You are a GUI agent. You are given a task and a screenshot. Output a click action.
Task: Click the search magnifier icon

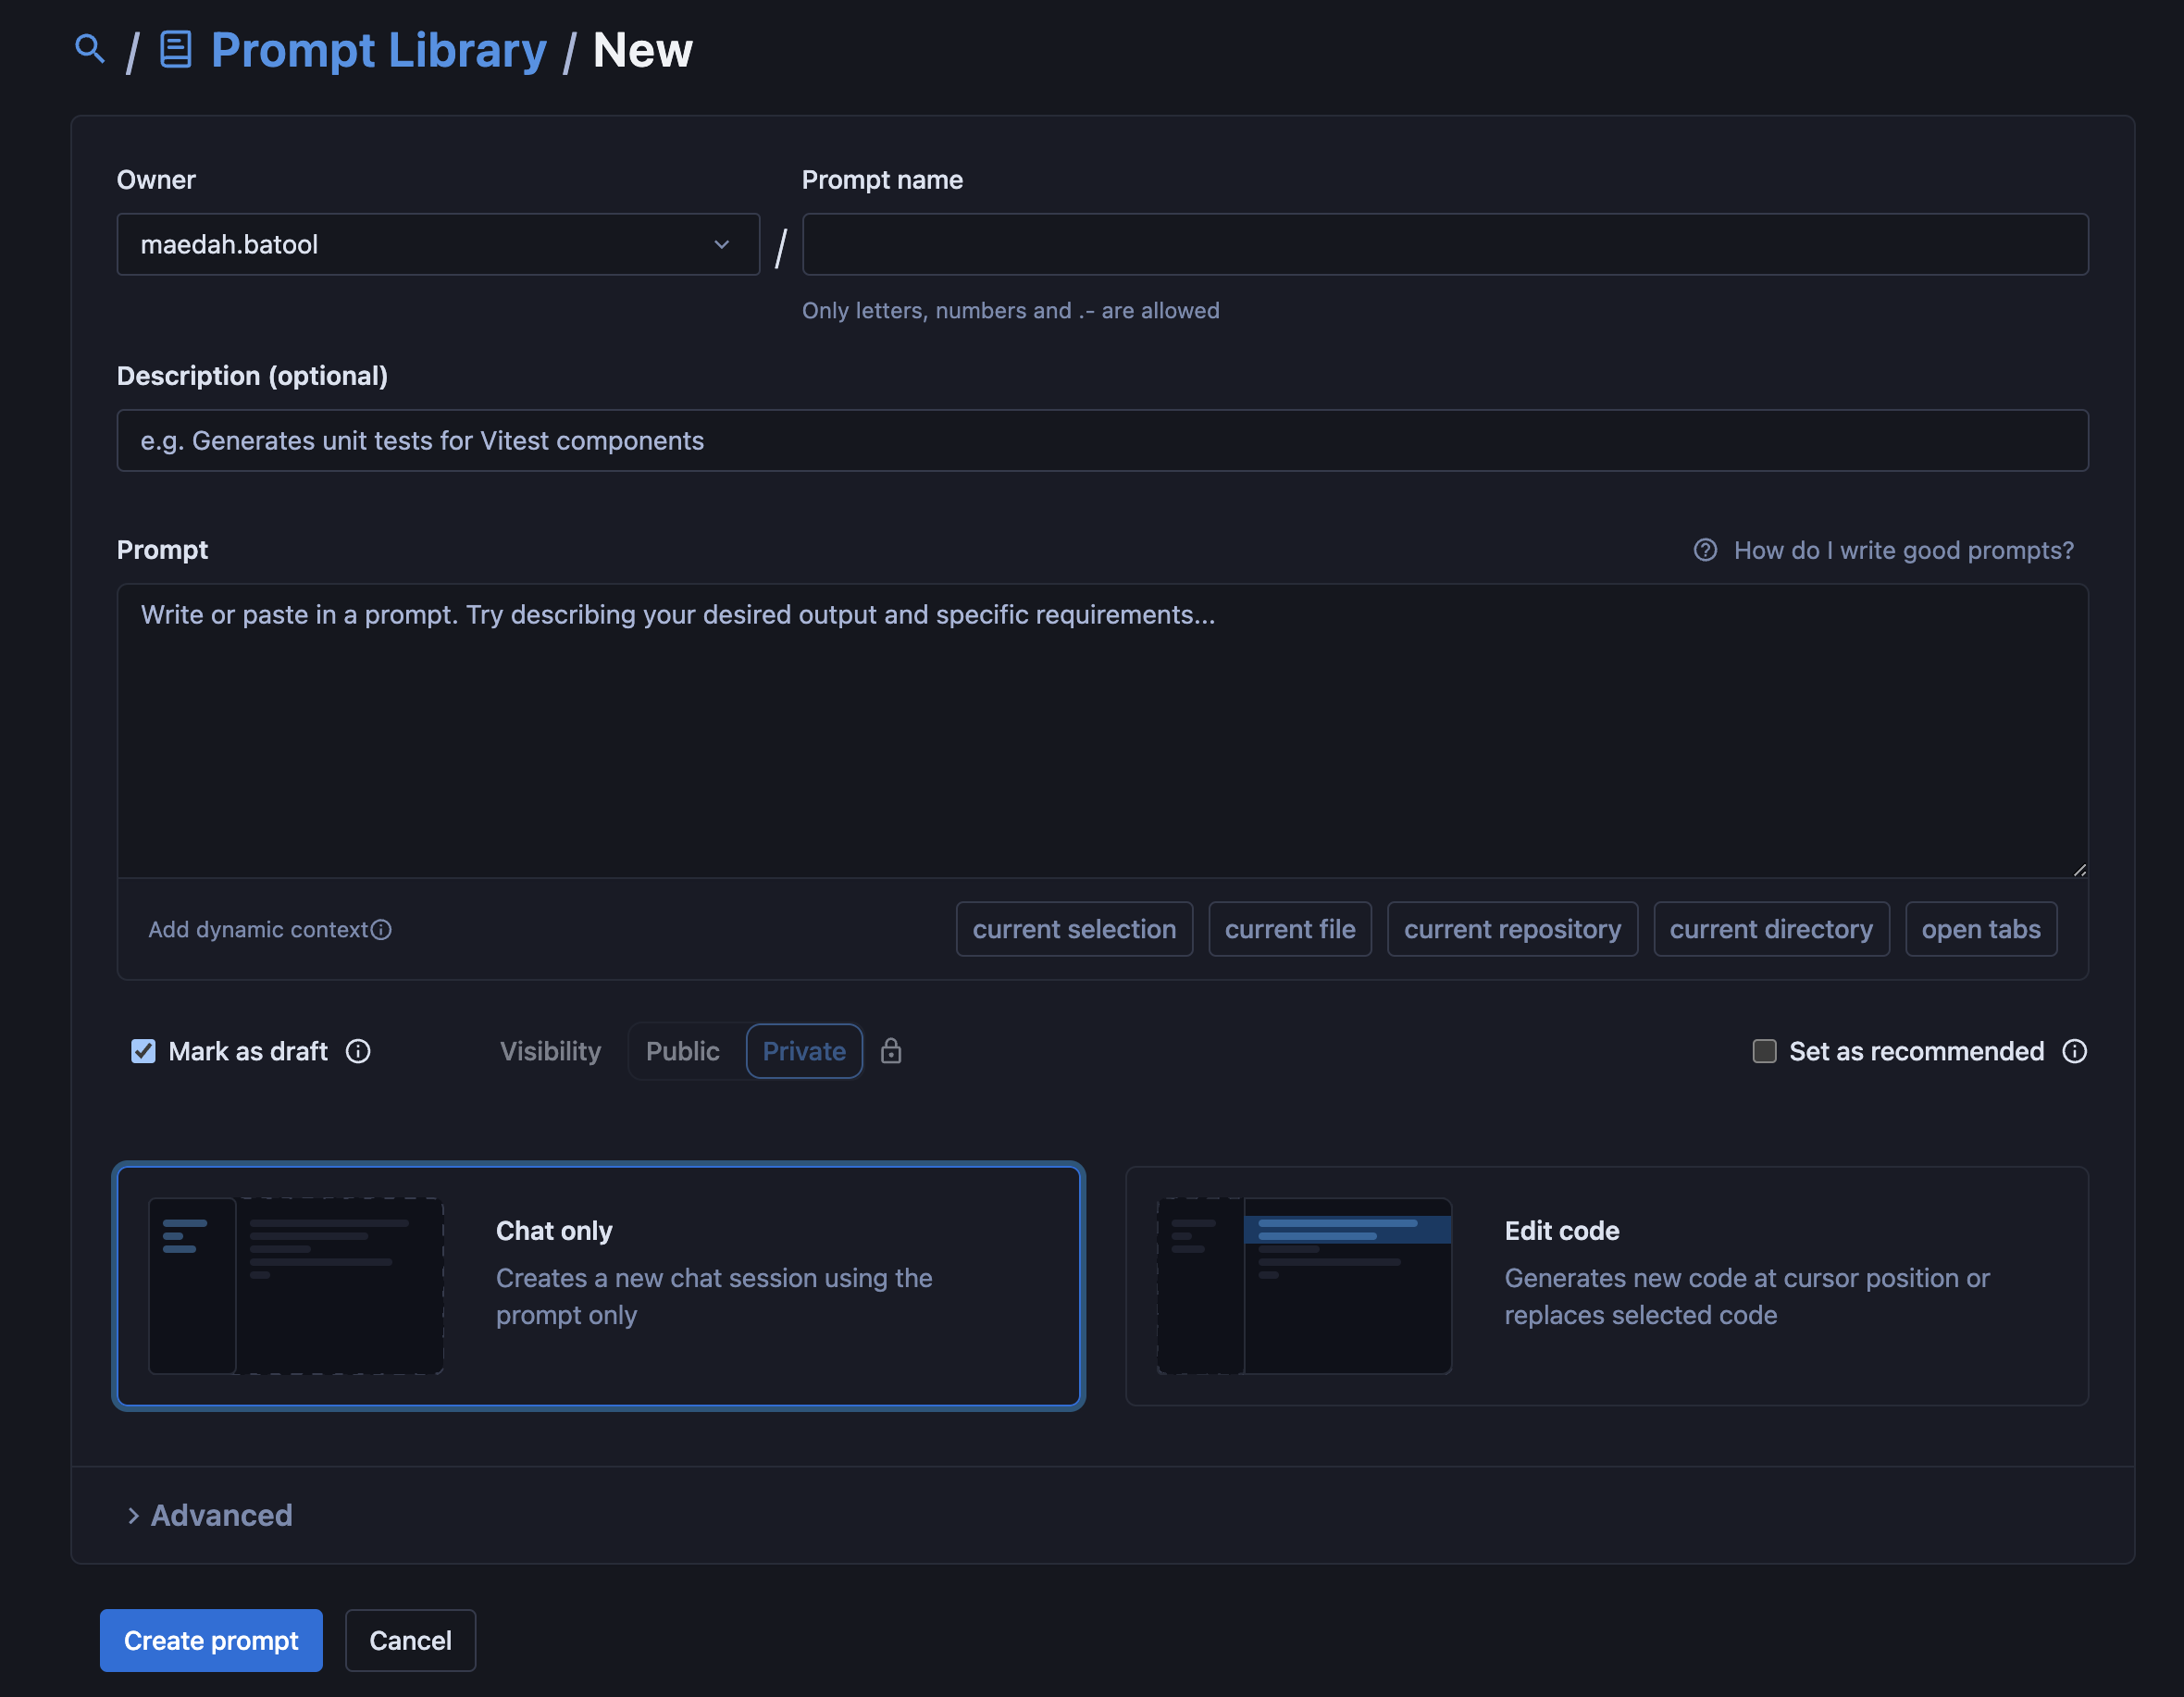point(90,48)
